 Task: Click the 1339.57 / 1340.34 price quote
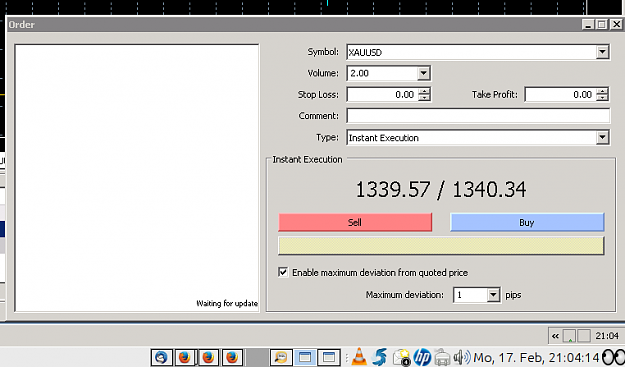click(x=441, y=189)
